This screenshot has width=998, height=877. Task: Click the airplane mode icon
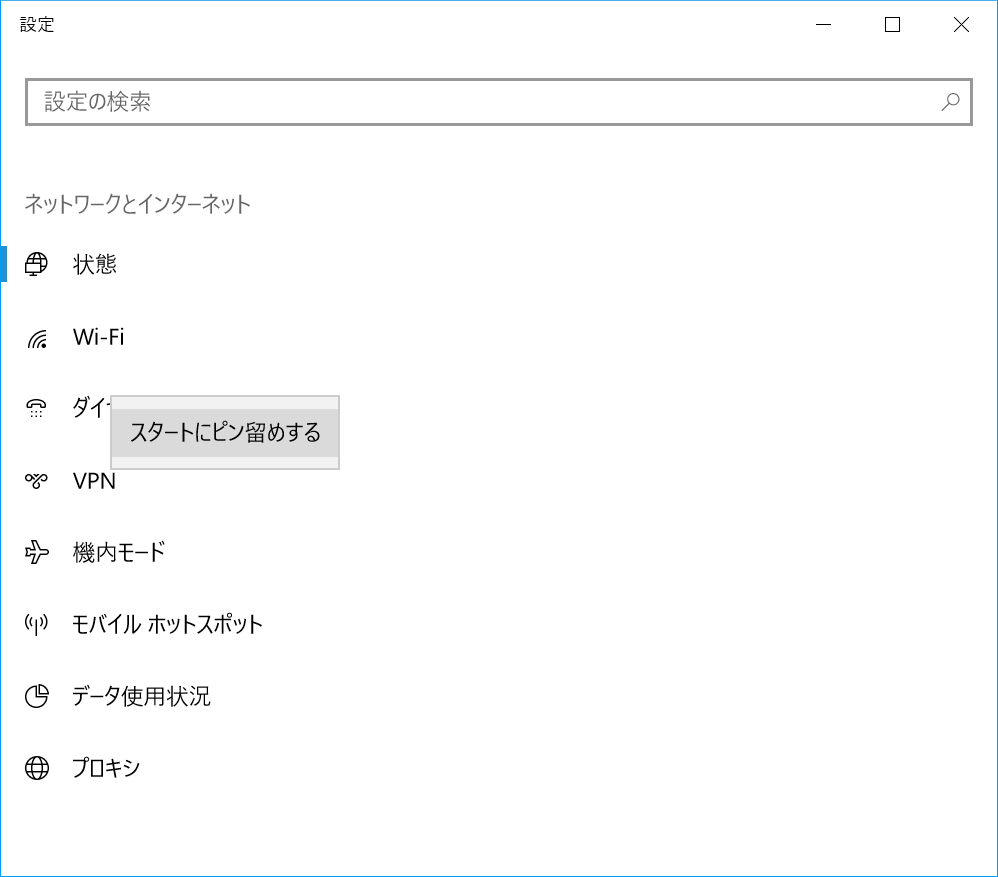click(36, 552)
